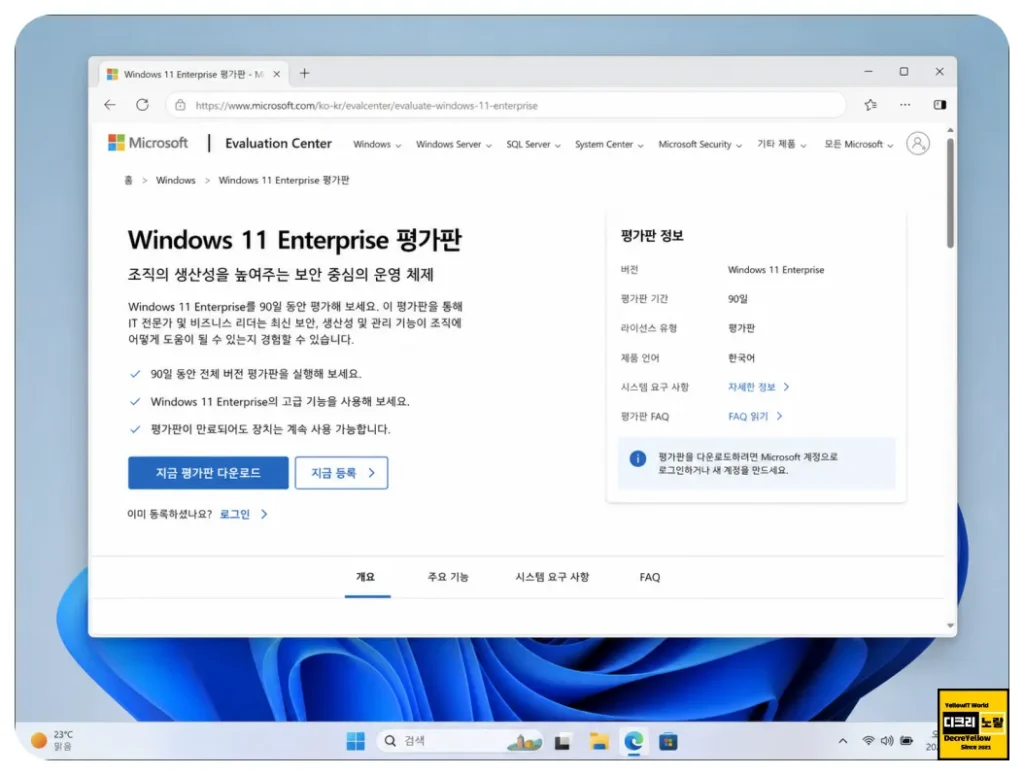1024x775 pixels.
Task: Open a new tab with the plus icon
Action: tap(304, 73)
